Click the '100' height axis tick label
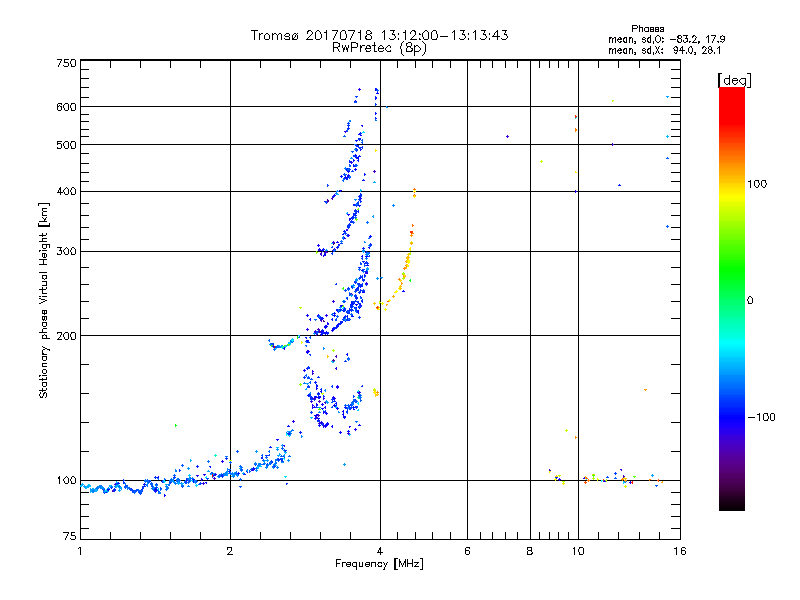Image resolution: width=800 pixels, height=600 pixels. [66, 481]
